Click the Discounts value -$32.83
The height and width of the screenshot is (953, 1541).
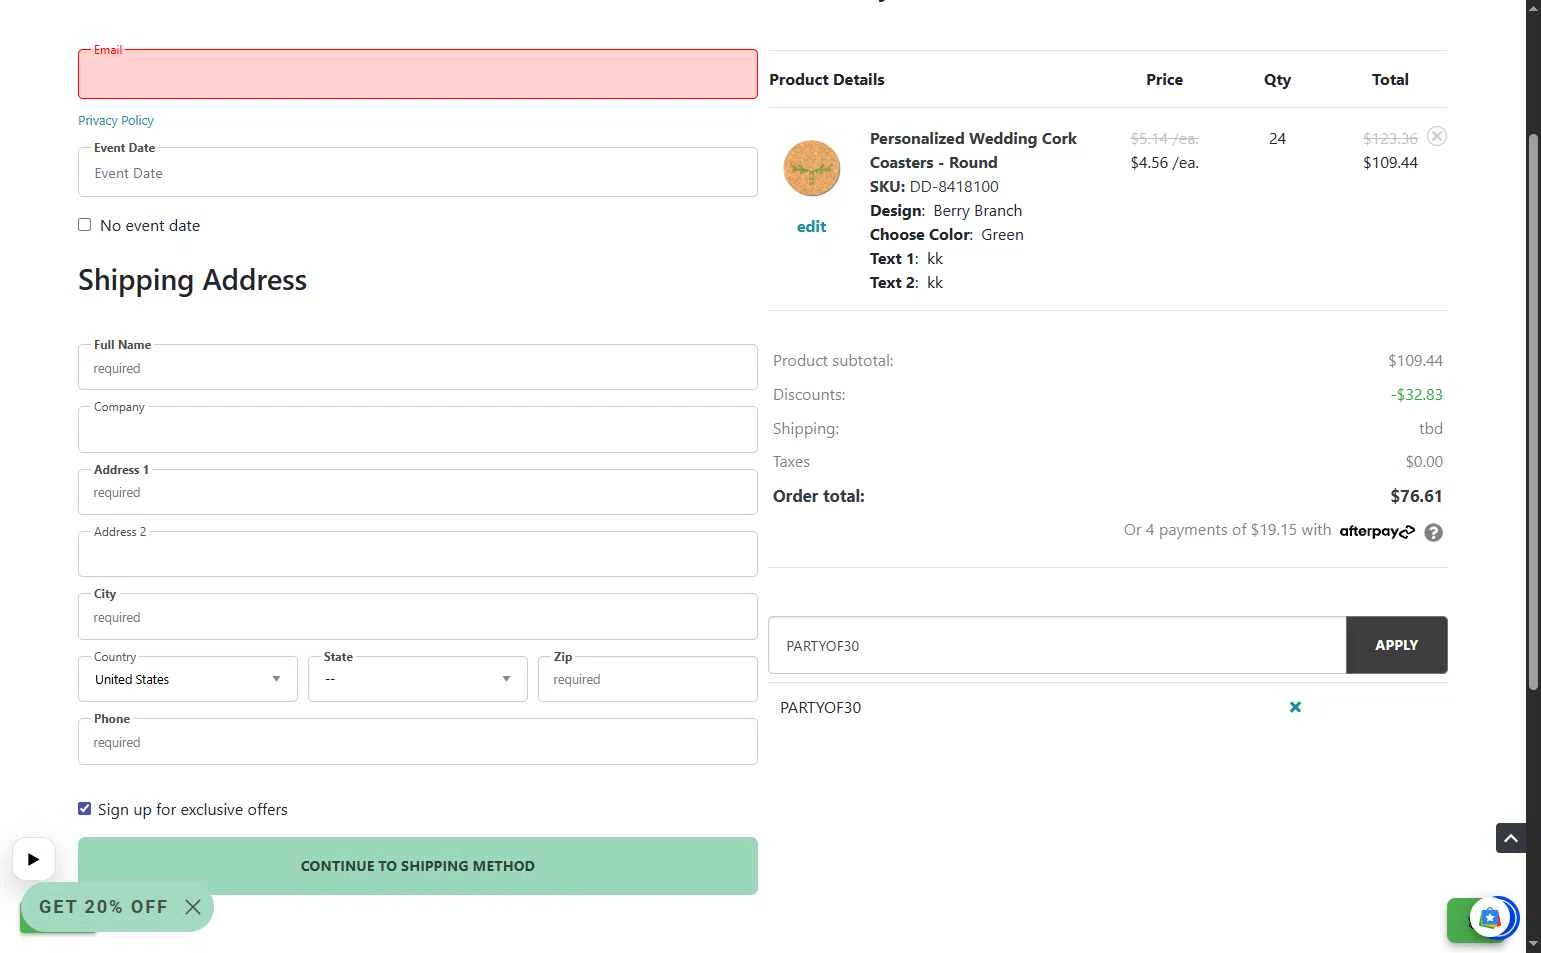[x=1417, y=395]
